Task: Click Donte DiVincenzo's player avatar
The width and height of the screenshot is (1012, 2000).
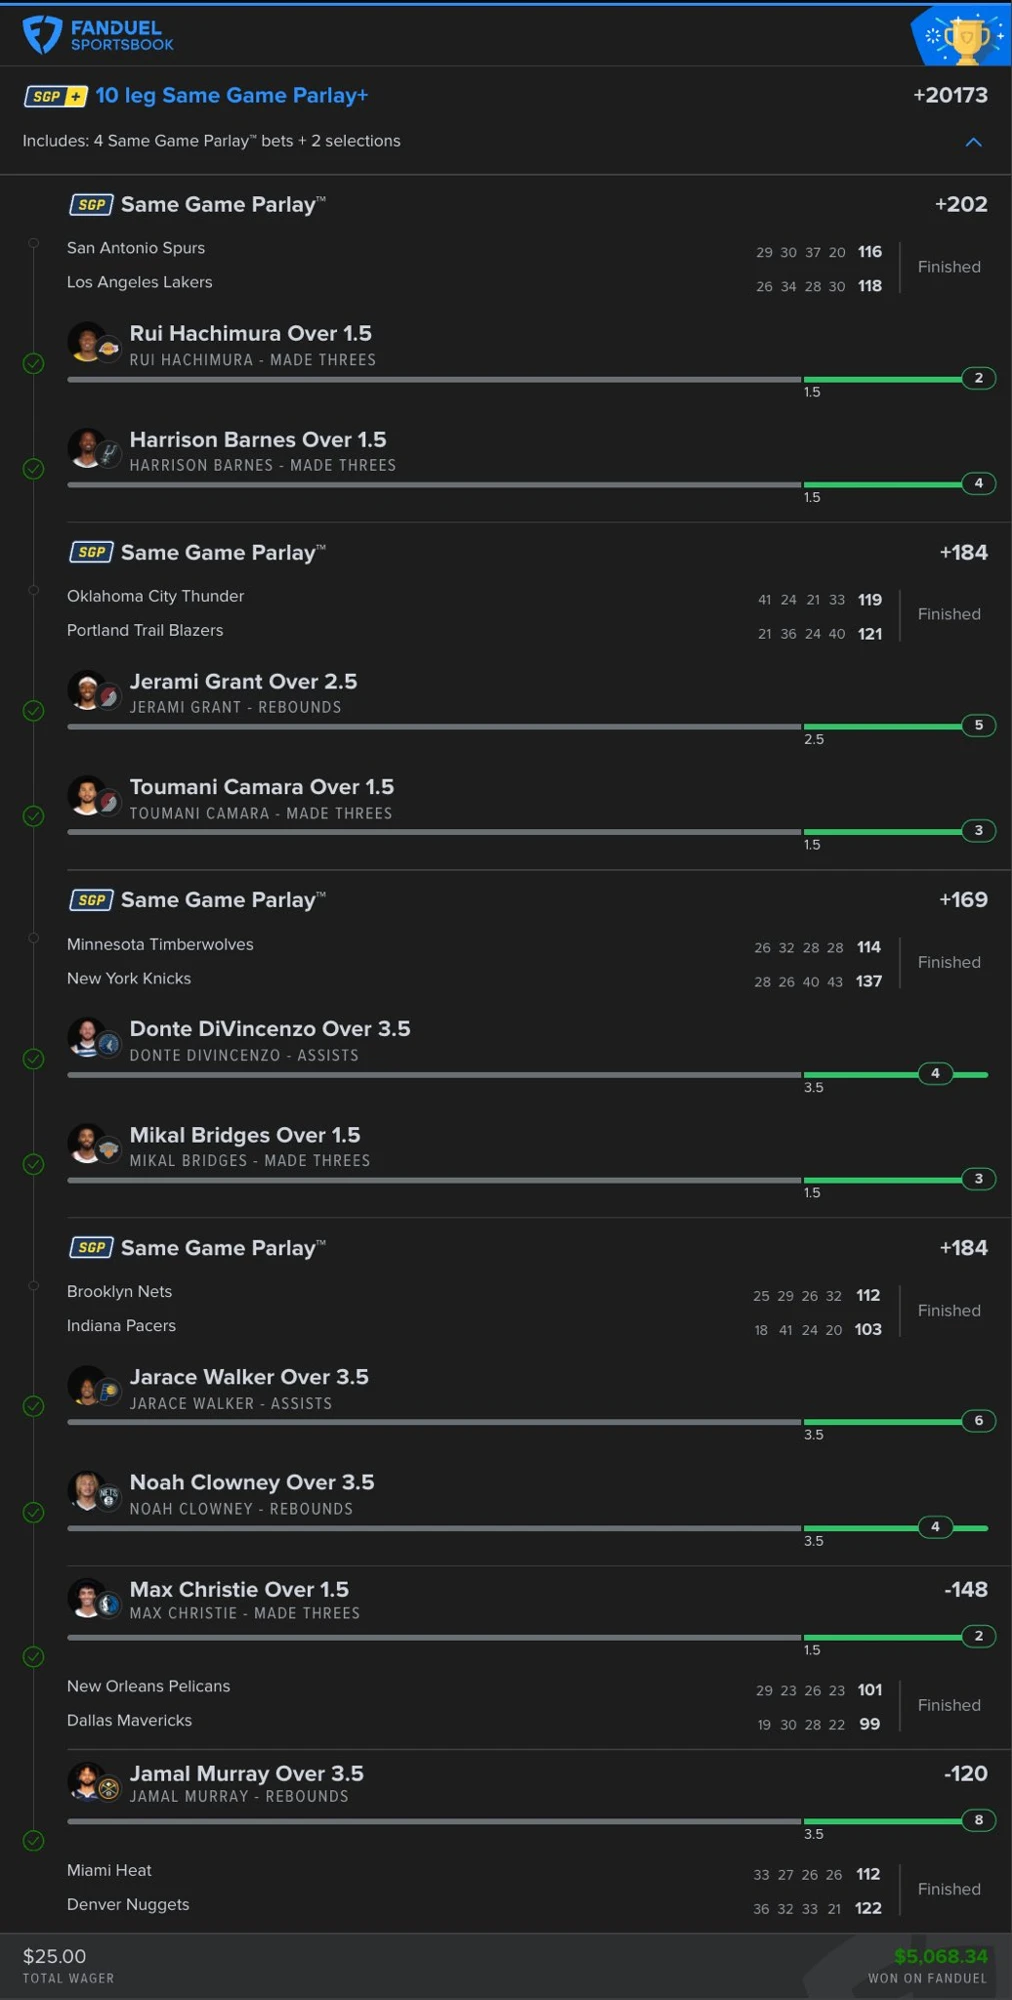Action: tap(87, 1038)
